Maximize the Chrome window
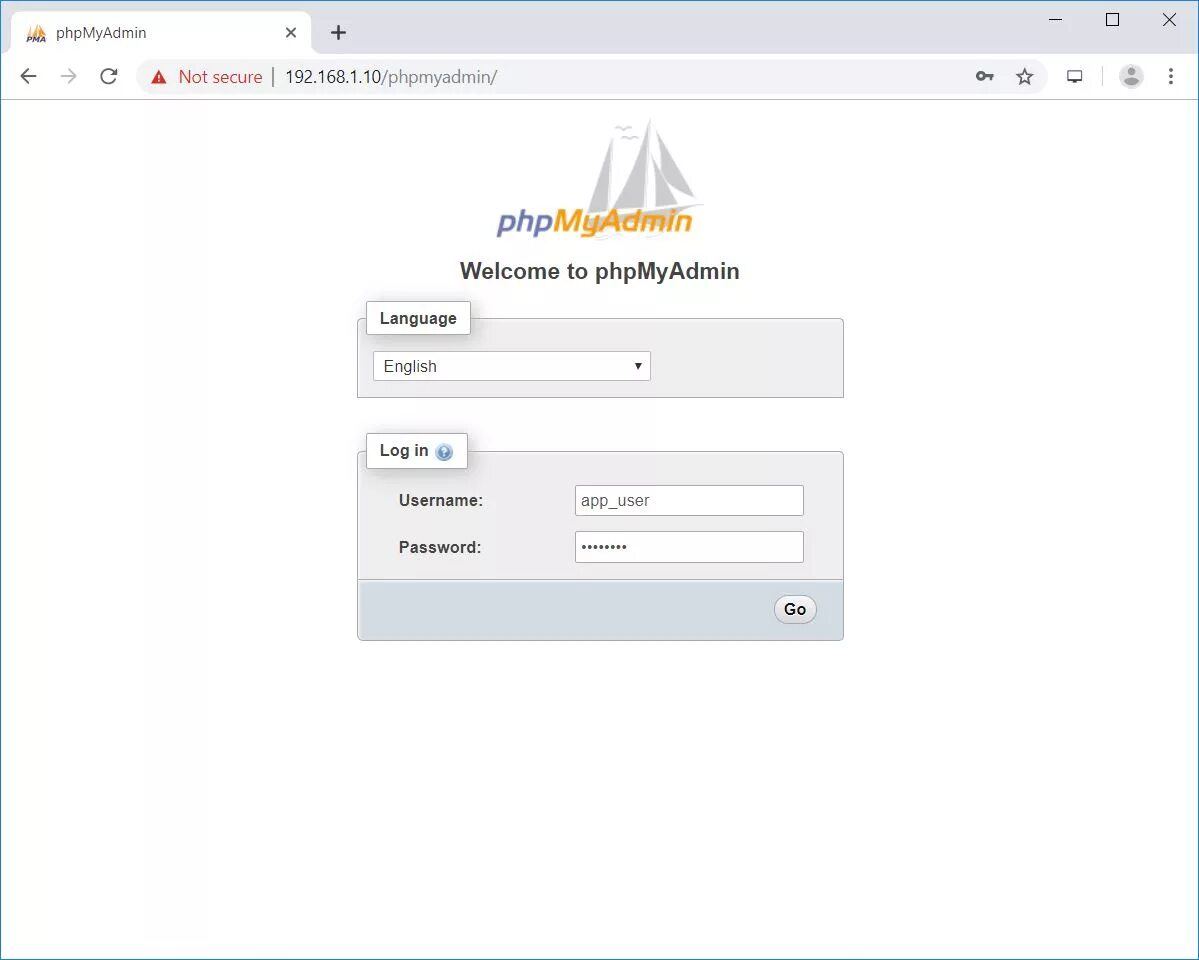This screenshot has height=960, width=1199. 1113,19
